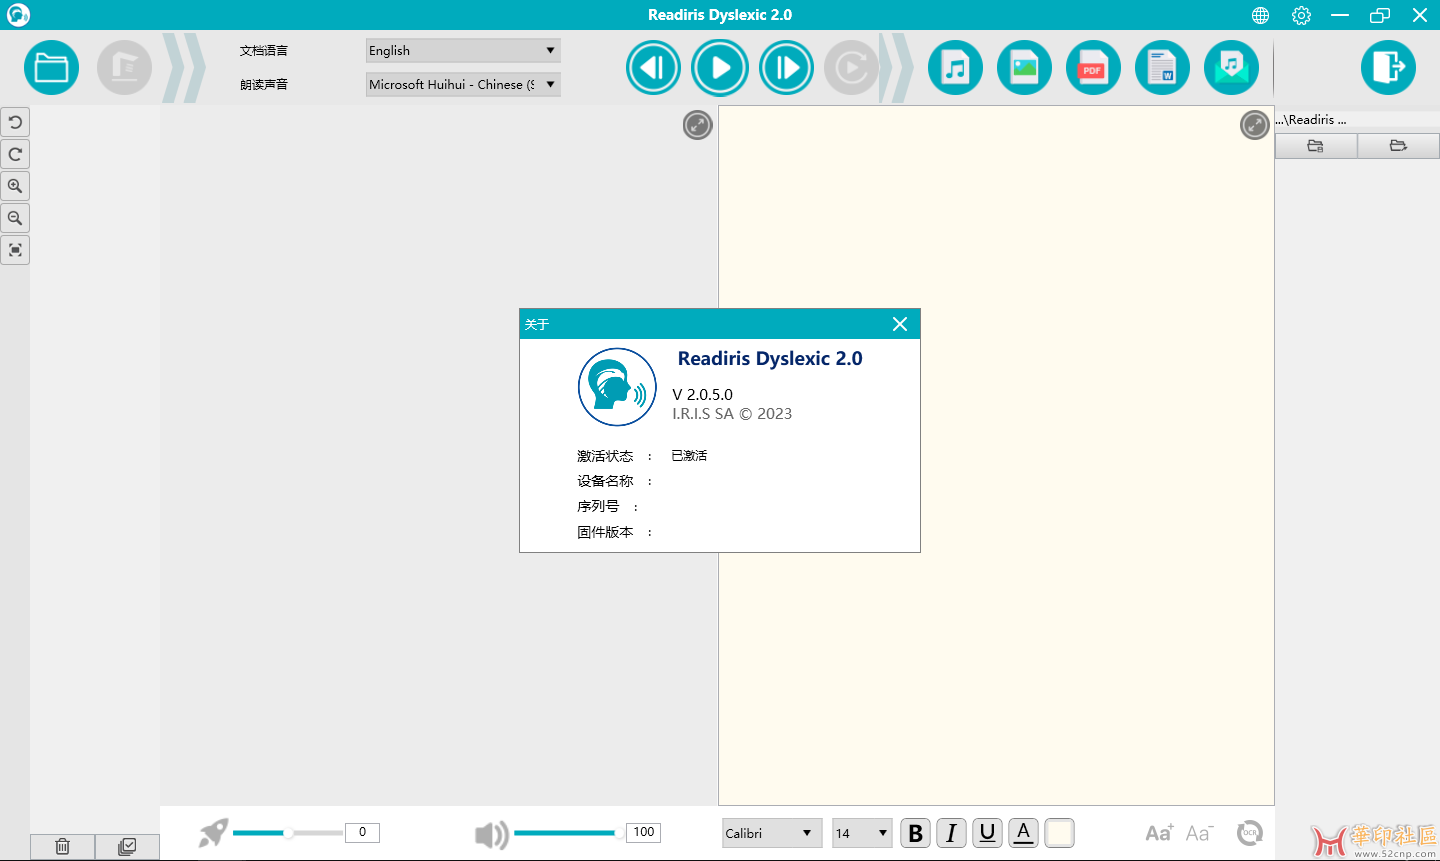Export as image file

1024,67
